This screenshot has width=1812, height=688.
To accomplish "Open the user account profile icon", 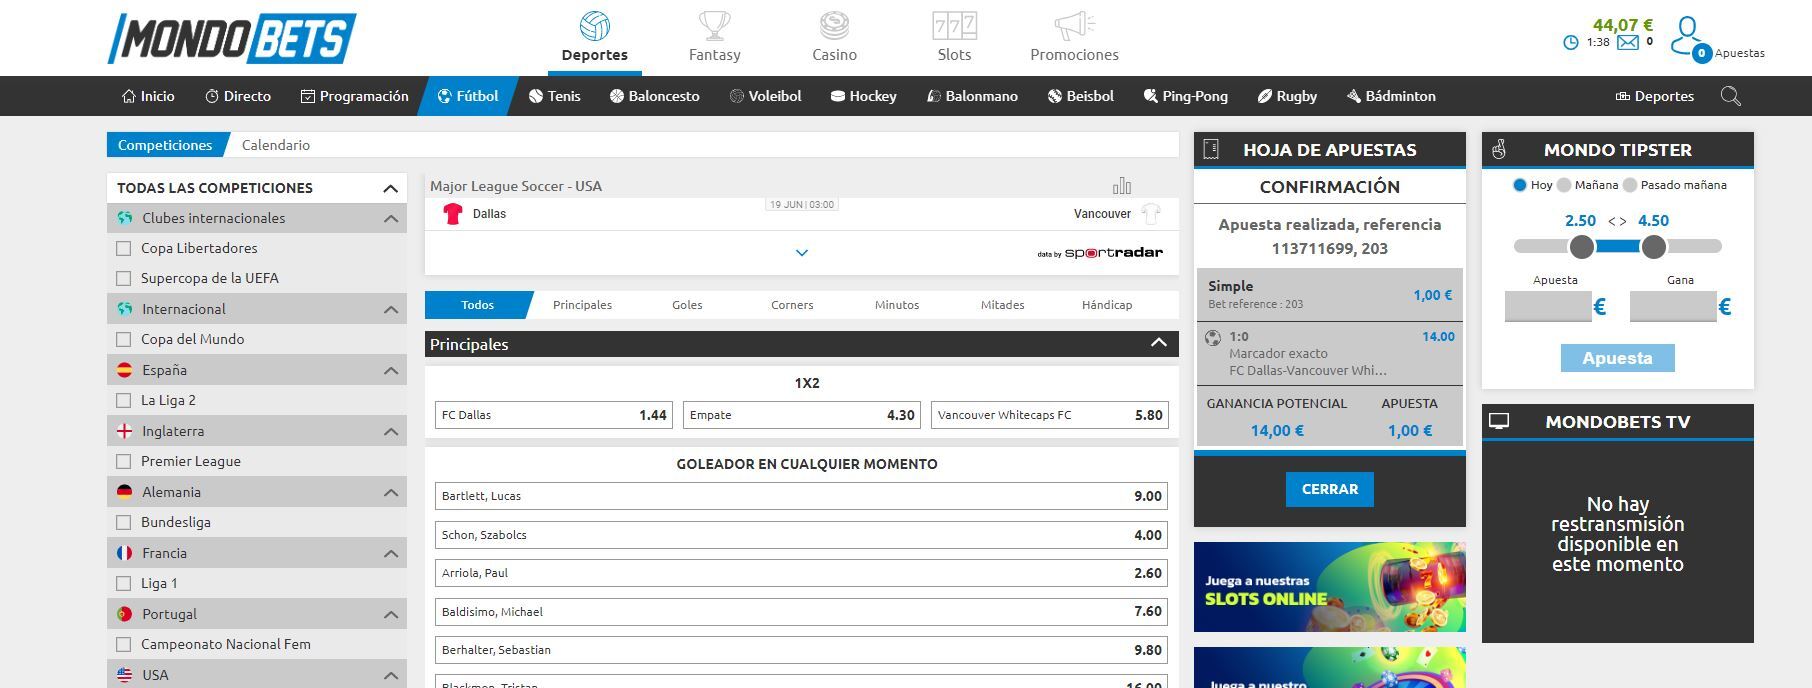I will (1688, 35).
